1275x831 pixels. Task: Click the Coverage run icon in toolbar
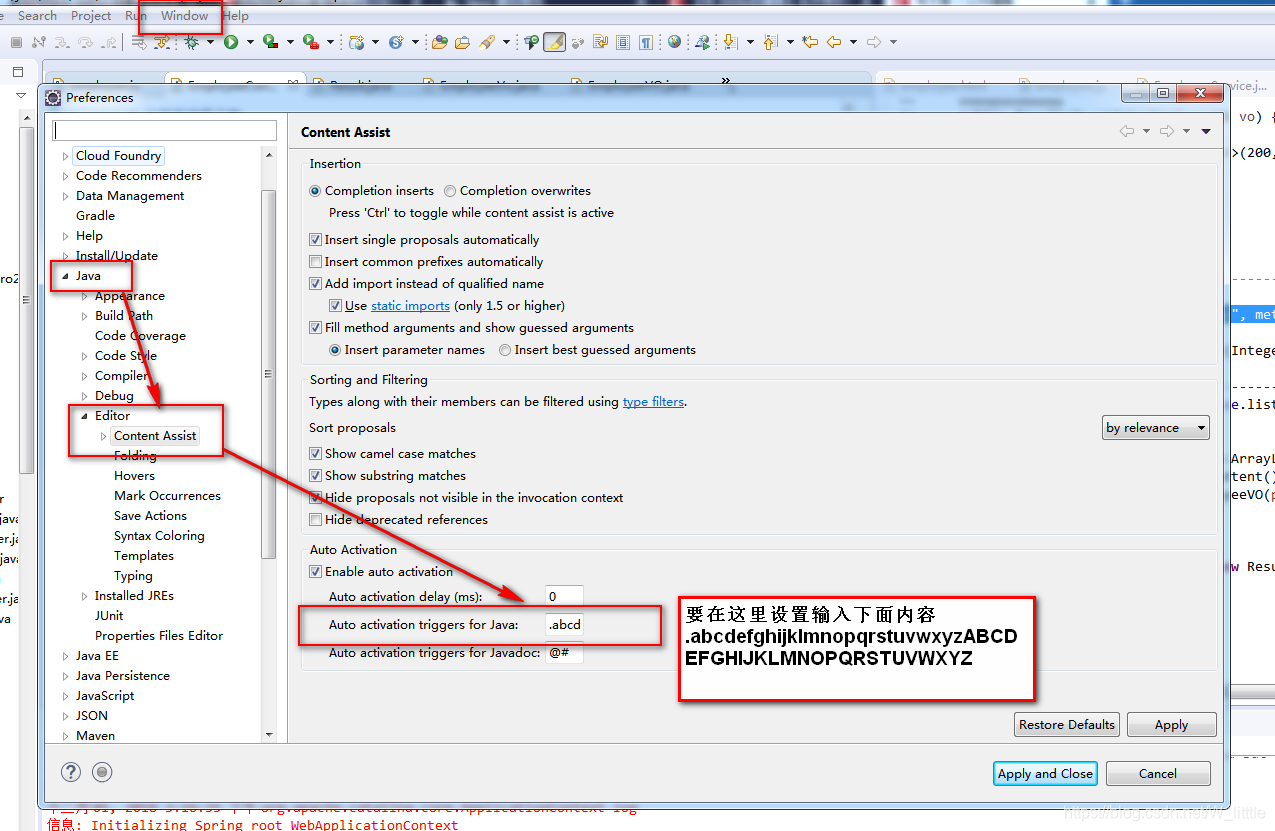tap(270, 42)
